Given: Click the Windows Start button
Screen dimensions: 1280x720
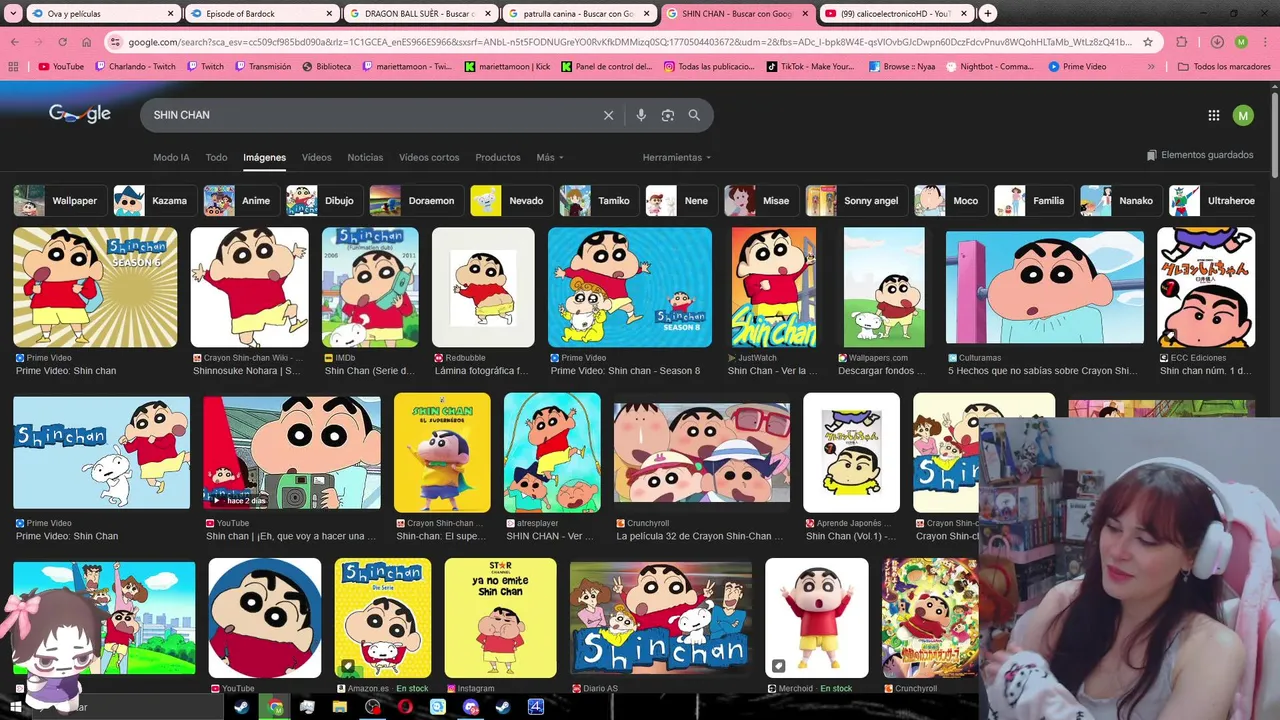Looking at the screenshot, I should coord(14,707).
